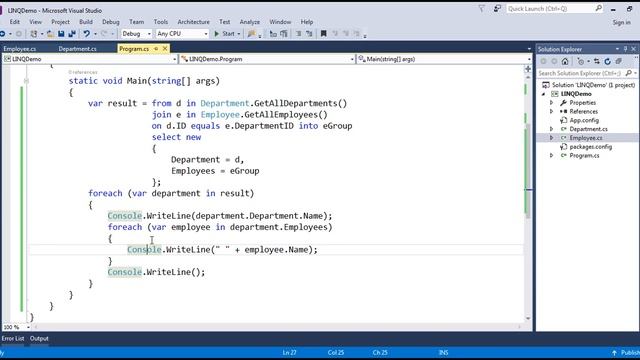Open the Architecture menu

pyautogui.click(x=193, y=22)
